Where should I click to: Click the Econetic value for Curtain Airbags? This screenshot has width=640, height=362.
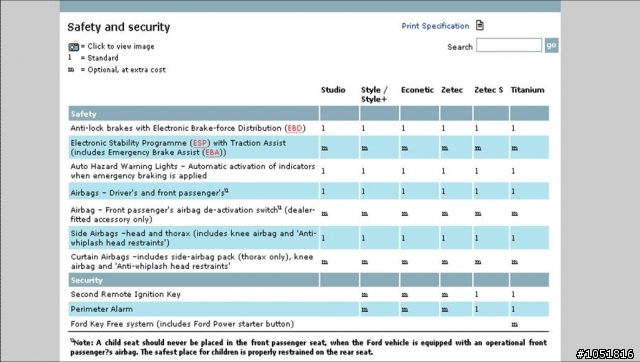(404, 262)
